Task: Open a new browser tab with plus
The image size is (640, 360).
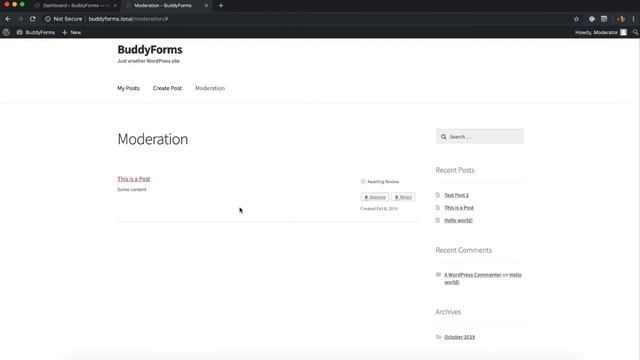Action: point(221,6)
